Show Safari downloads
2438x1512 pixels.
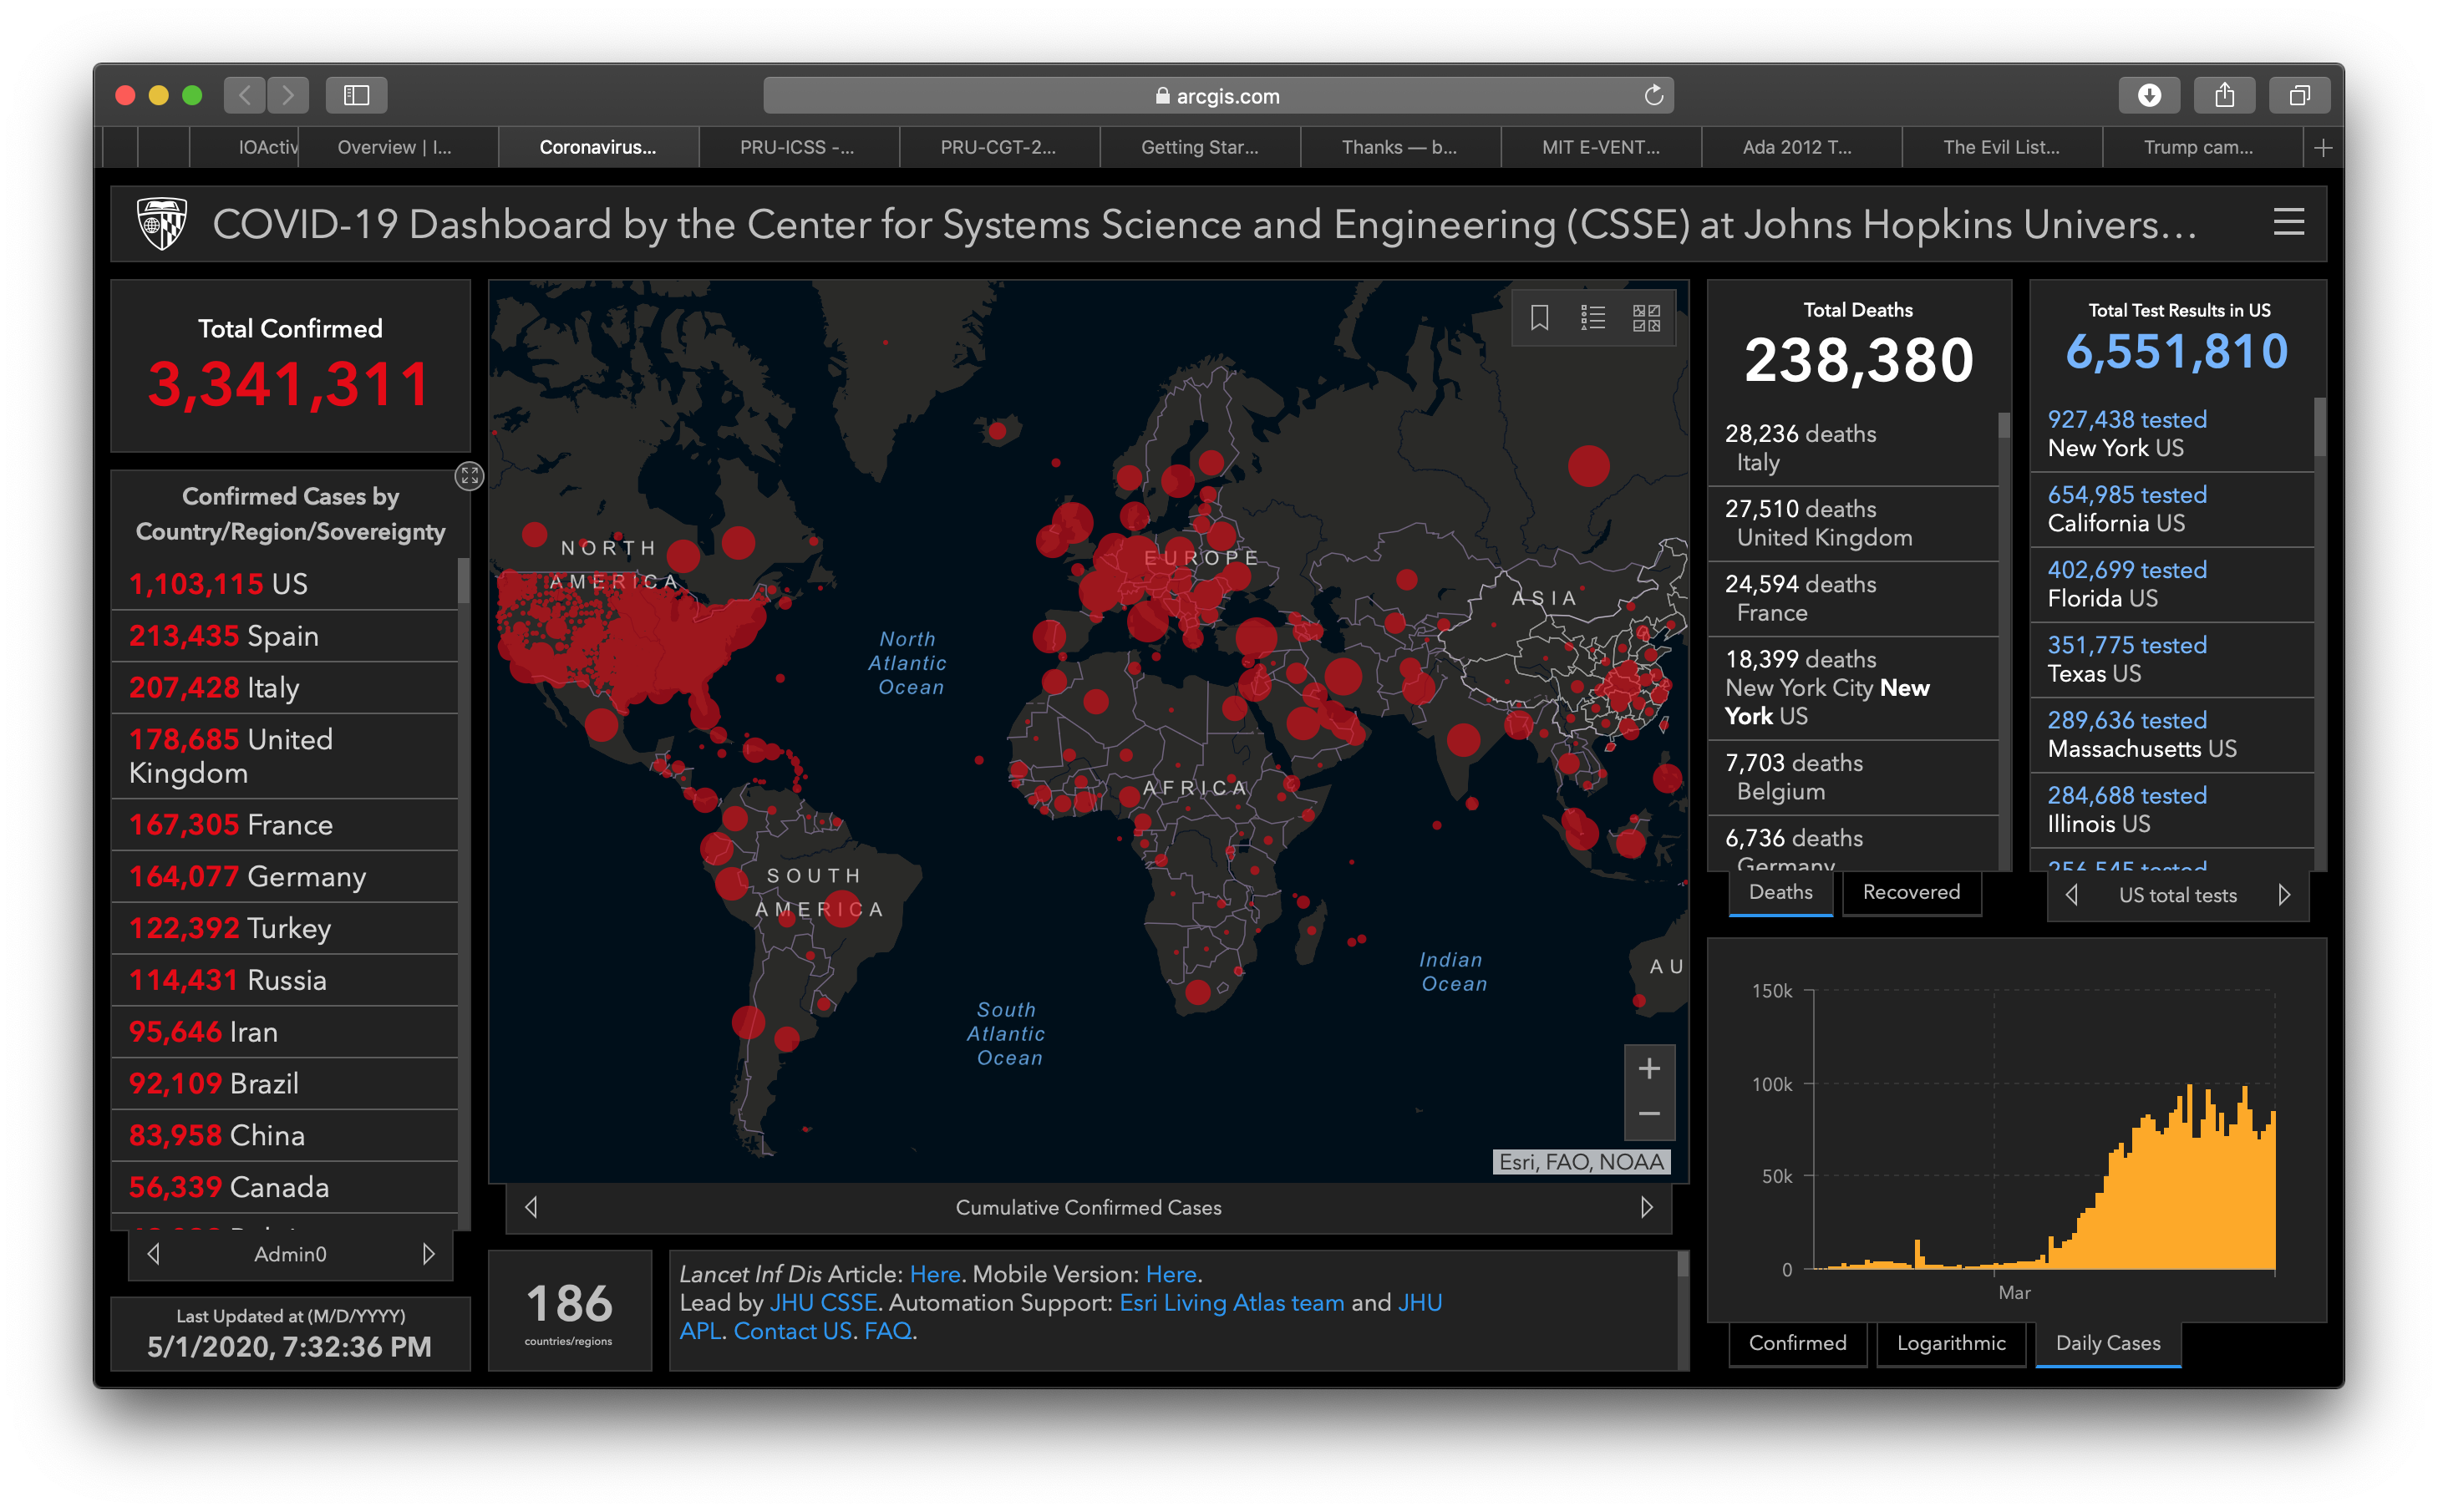(x=2149, y=95)
